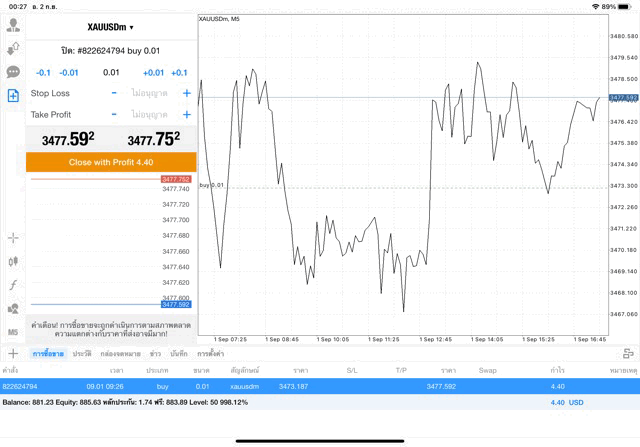
Task: Click the new order document icon
Action: point(13,96)
